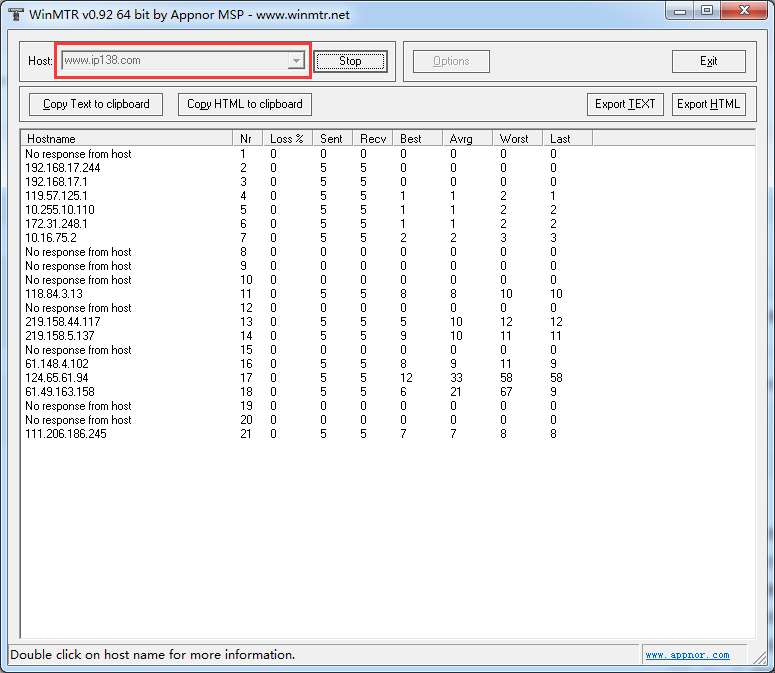Maximize the WinMTR window
Image resolution: width=775 pixels, height=673 pixels.
tap(707, 11)
